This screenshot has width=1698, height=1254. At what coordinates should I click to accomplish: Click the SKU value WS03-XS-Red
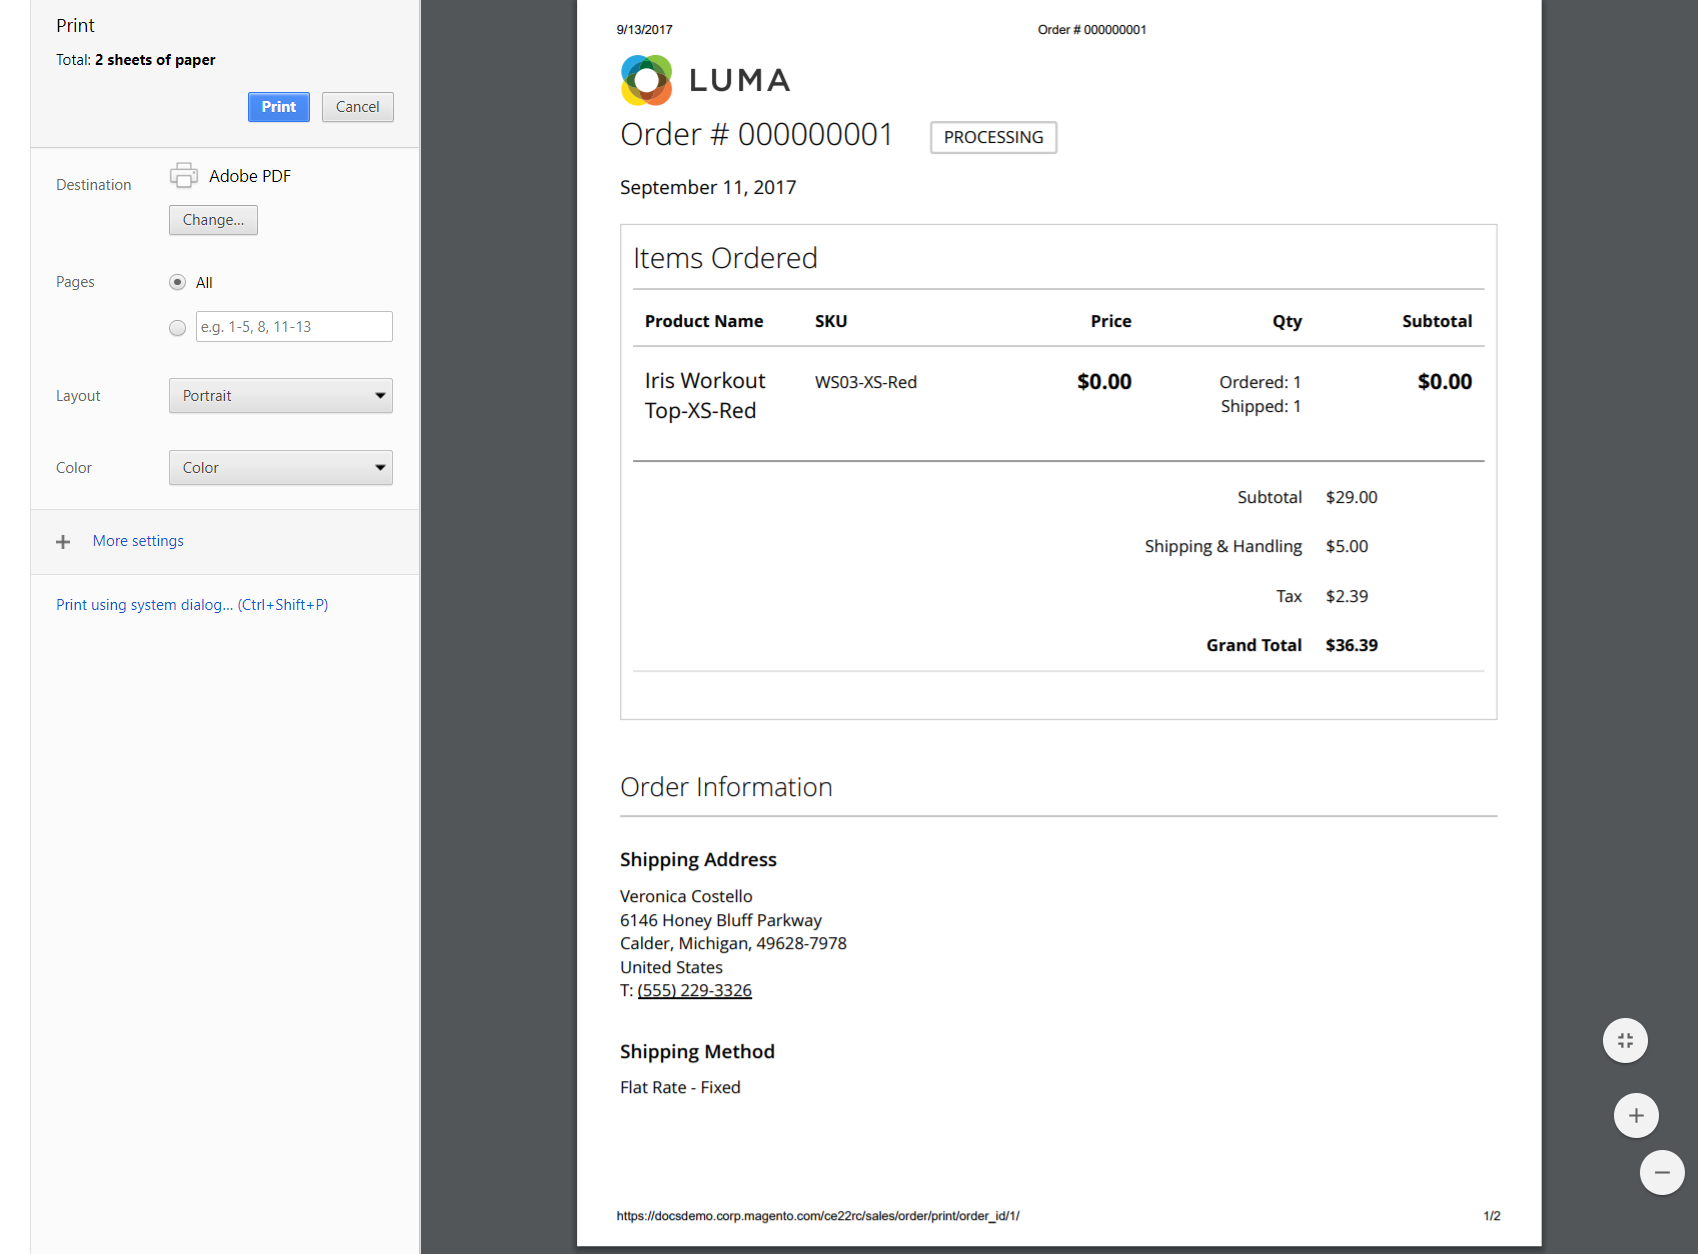[866, 382]
